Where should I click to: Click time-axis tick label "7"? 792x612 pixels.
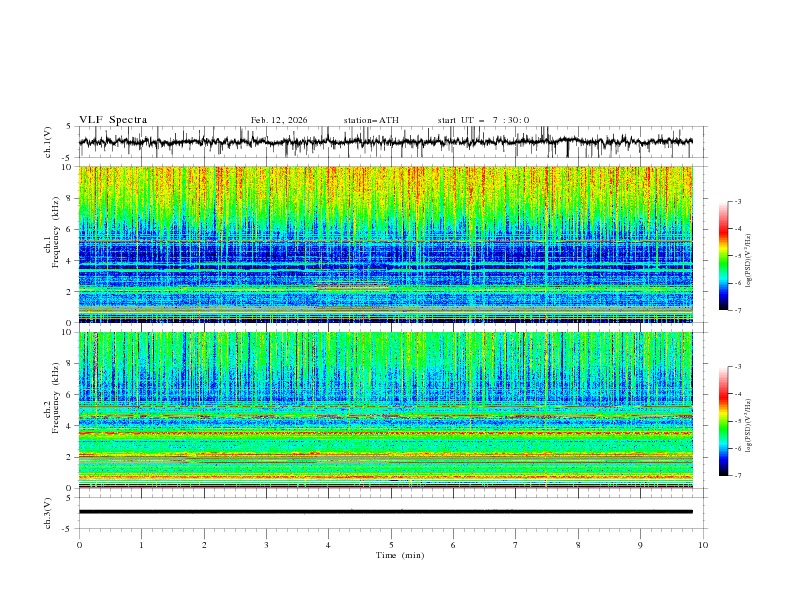click(516, 545)
